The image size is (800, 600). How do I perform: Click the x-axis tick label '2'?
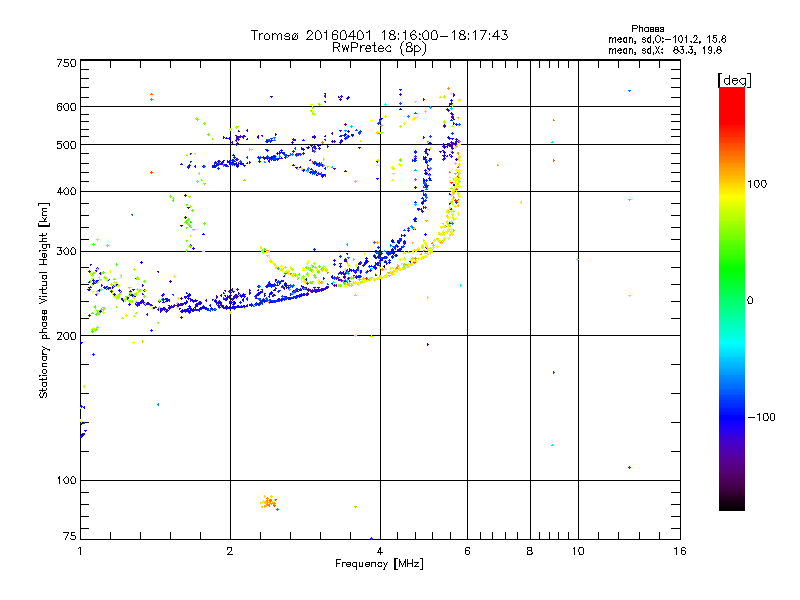[230, 551]
